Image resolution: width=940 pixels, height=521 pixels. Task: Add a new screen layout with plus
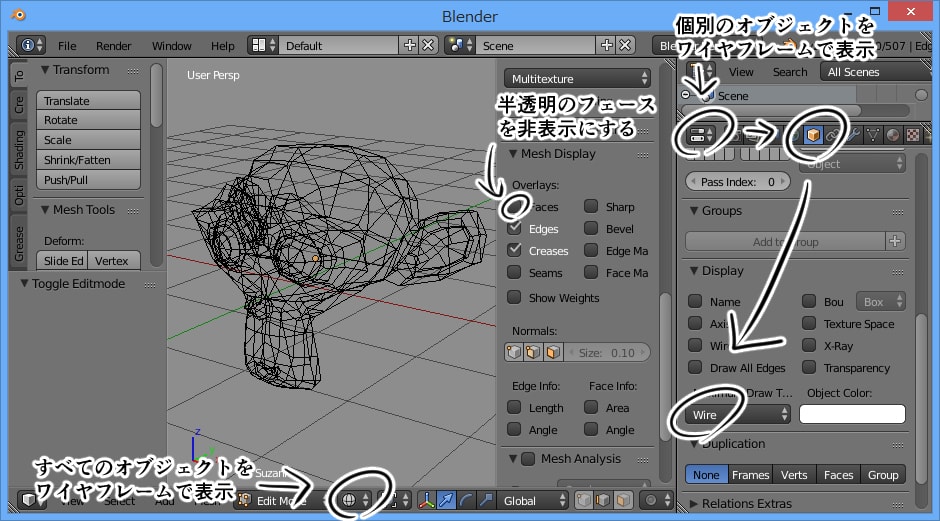[409, 46]
